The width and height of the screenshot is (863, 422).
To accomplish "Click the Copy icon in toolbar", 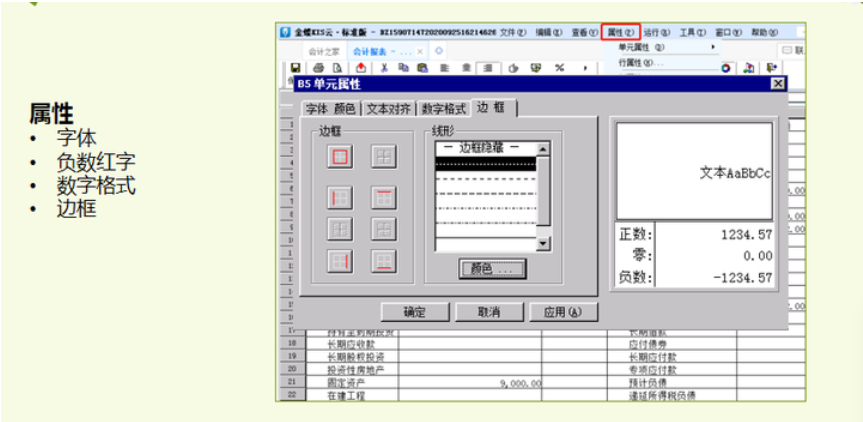I will click(x=403, y=68).
